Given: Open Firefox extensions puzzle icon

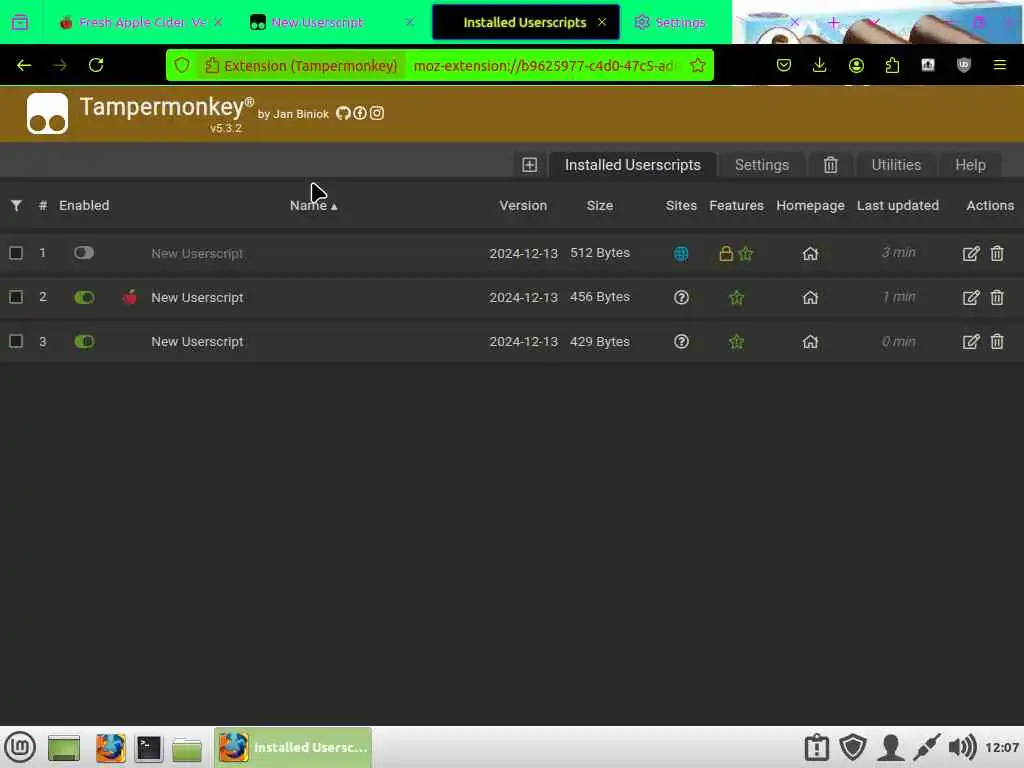Looking at the screenshot, I should click(892, 65).
